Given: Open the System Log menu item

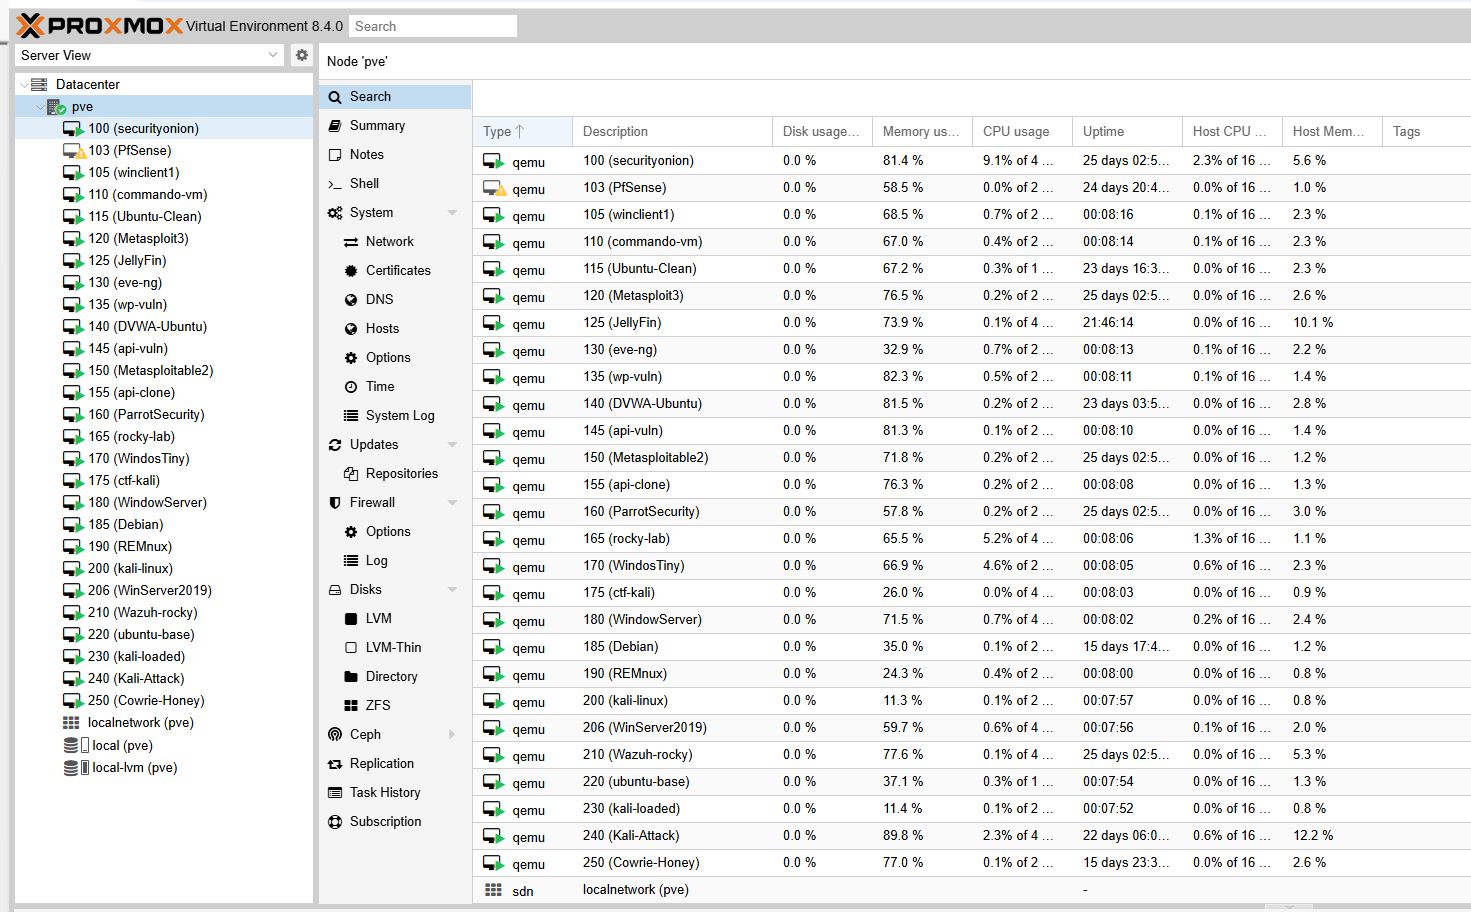Looking at the screenshot, I should click(x=395, y=416).
